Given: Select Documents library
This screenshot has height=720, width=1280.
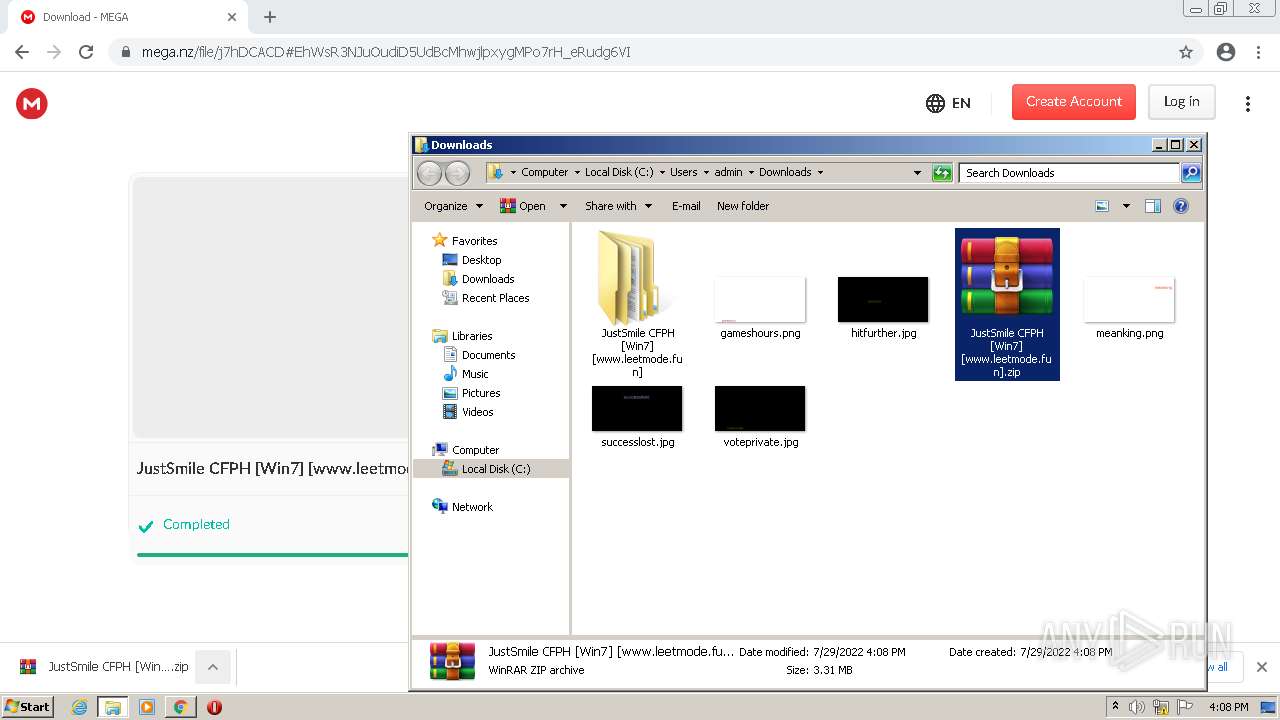Looking at the screenshot, I should [488, 355].
